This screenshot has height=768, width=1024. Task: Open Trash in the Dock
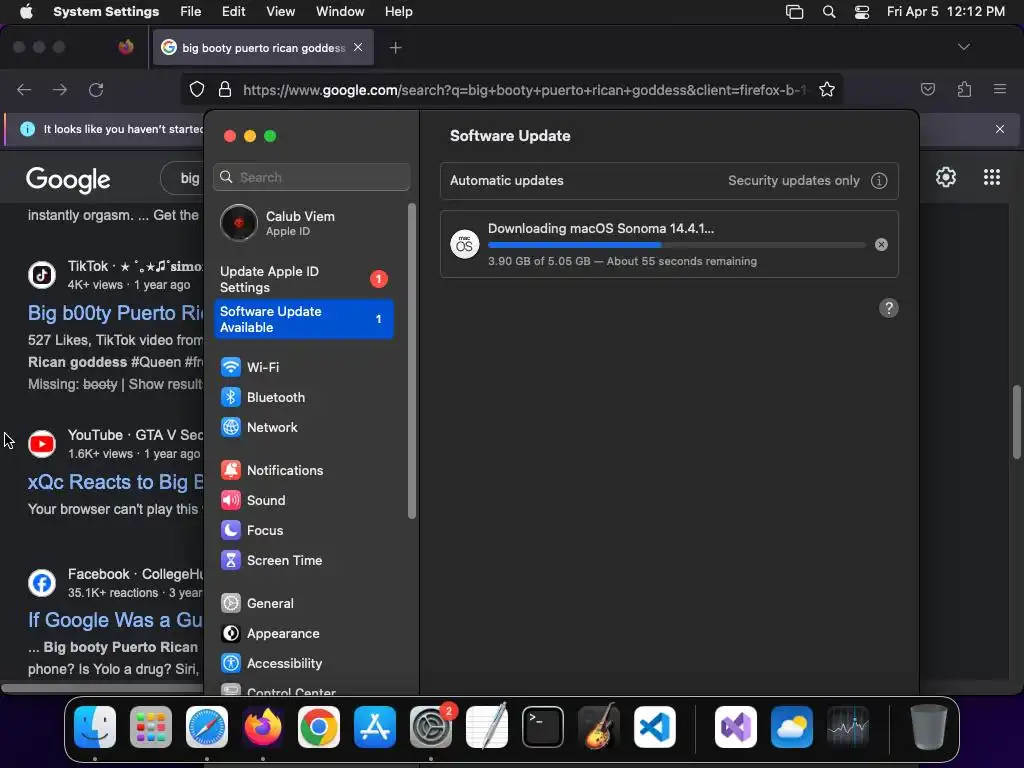click(929, 727)
